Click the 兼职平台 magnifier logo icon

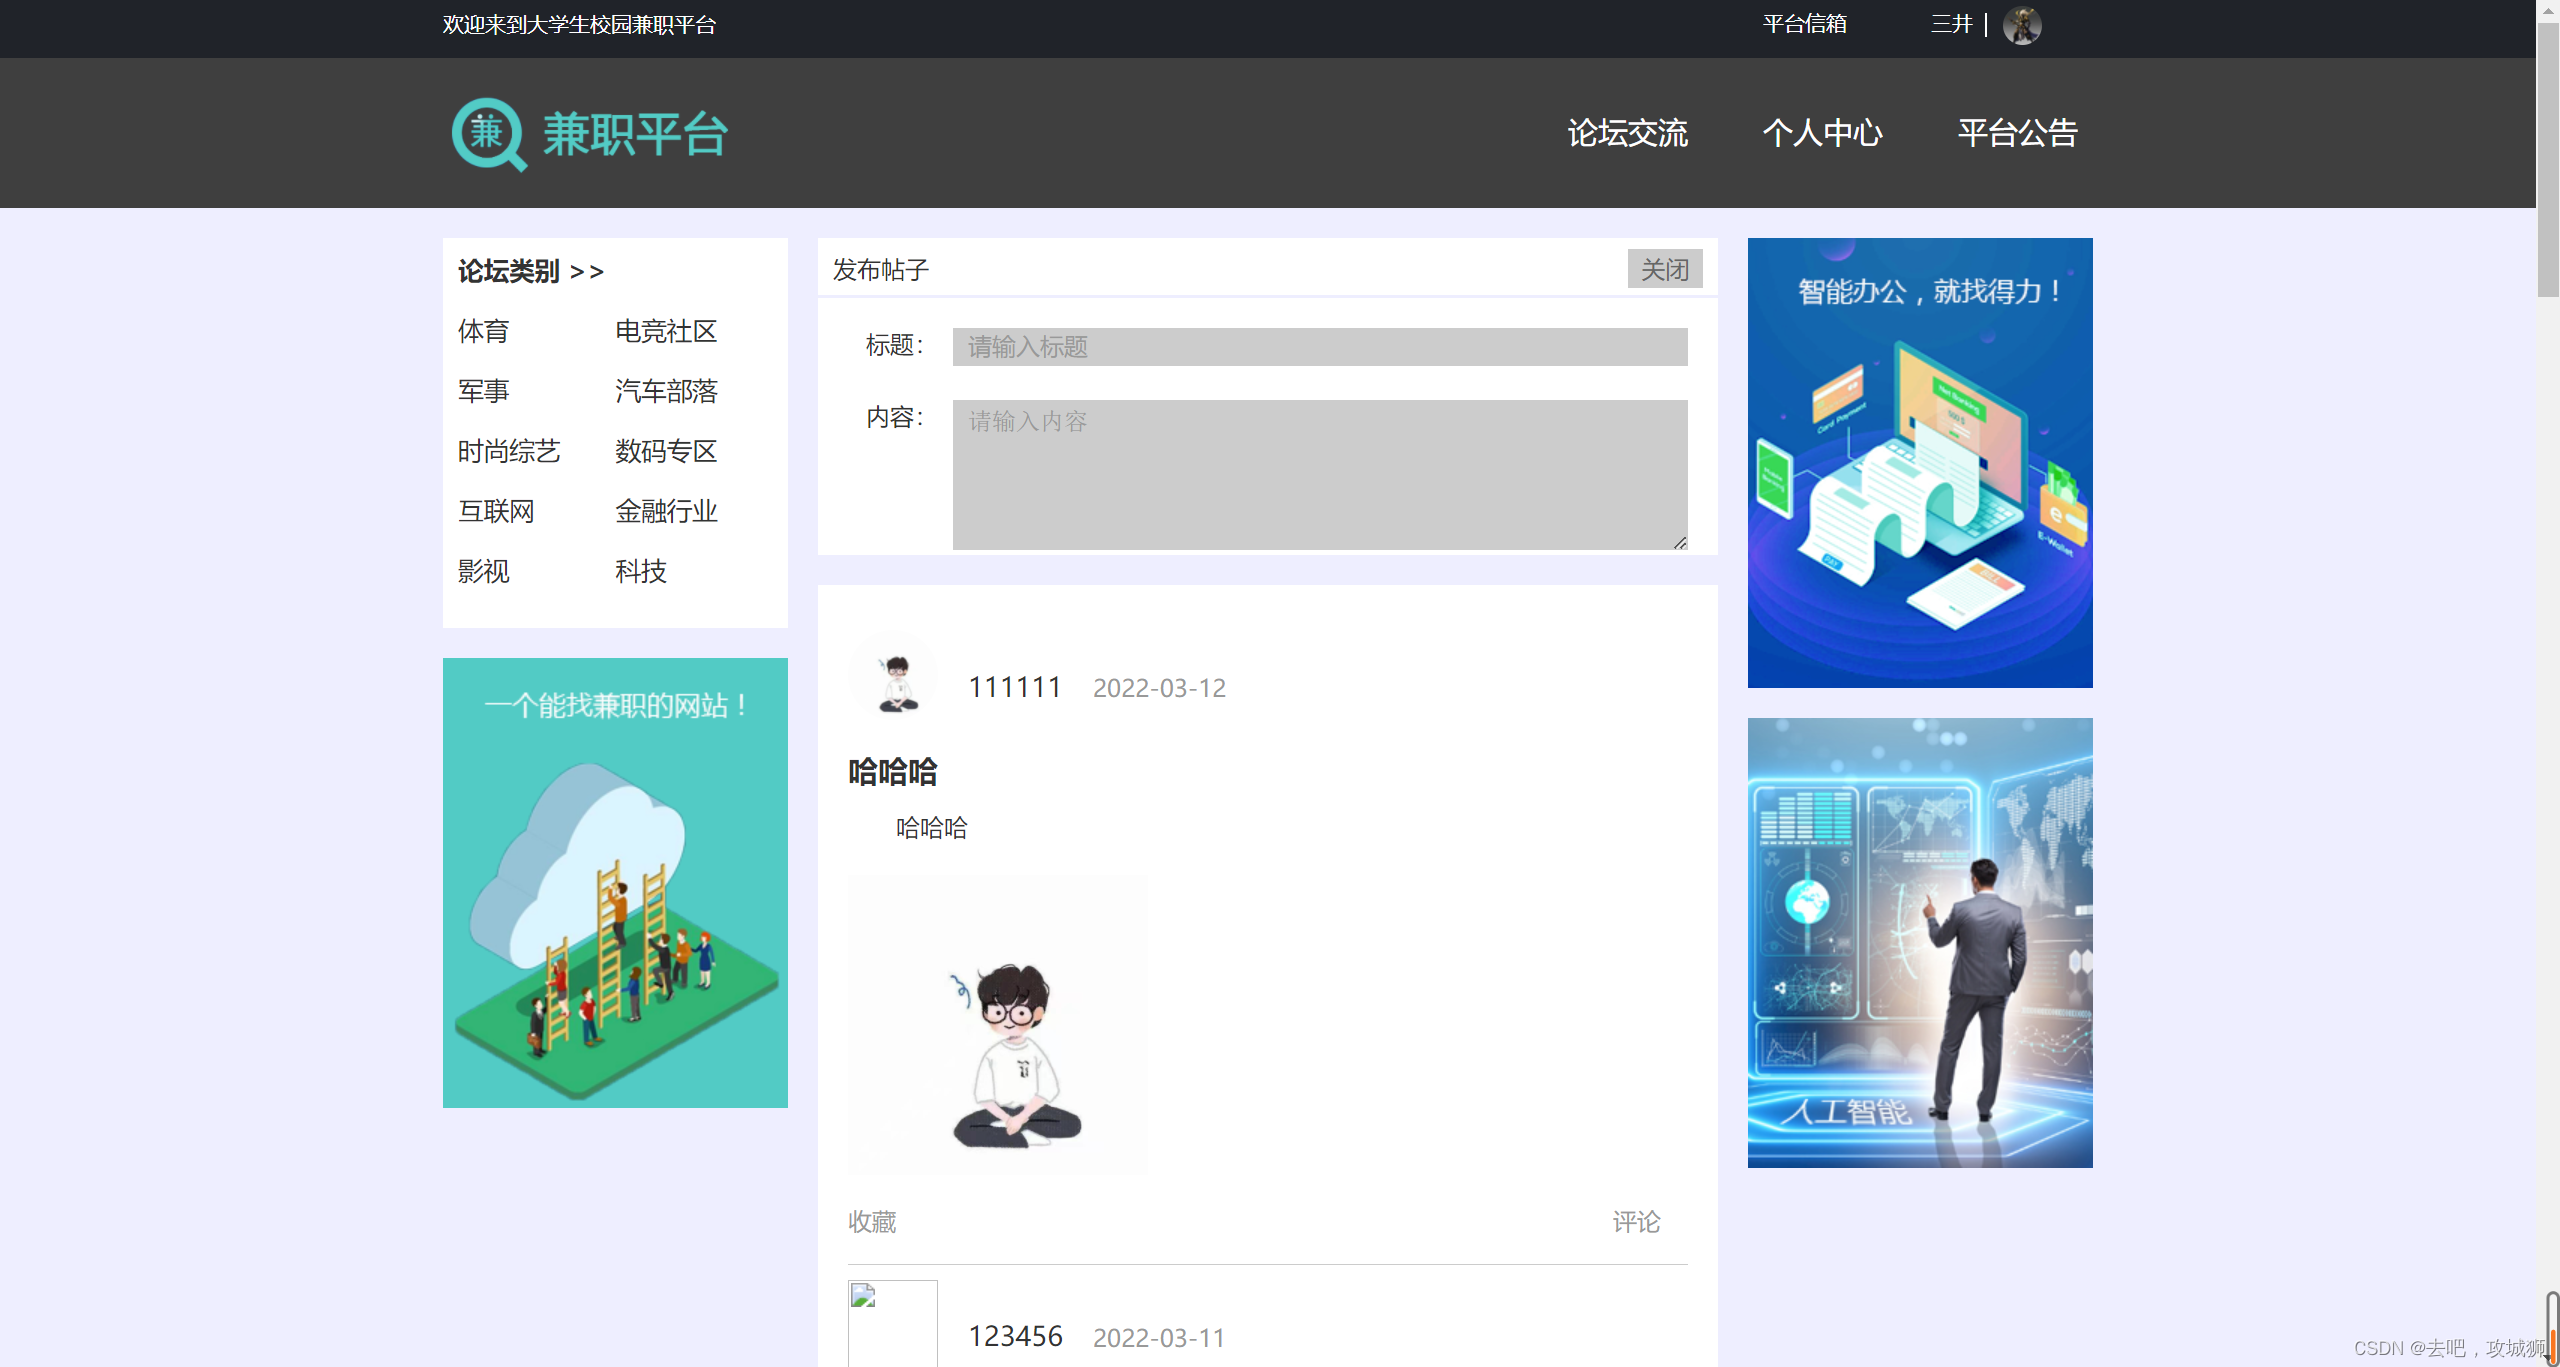tap(488, 134)
